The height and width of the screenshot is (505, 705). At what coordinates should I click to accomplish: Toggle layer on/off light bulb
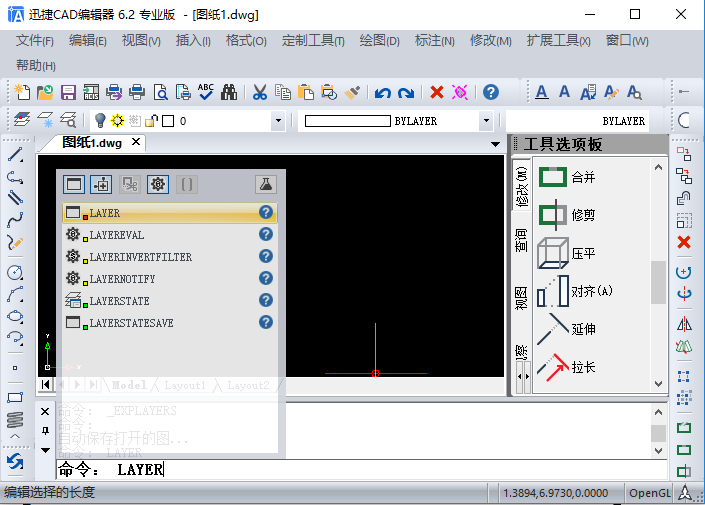[100, 121]
